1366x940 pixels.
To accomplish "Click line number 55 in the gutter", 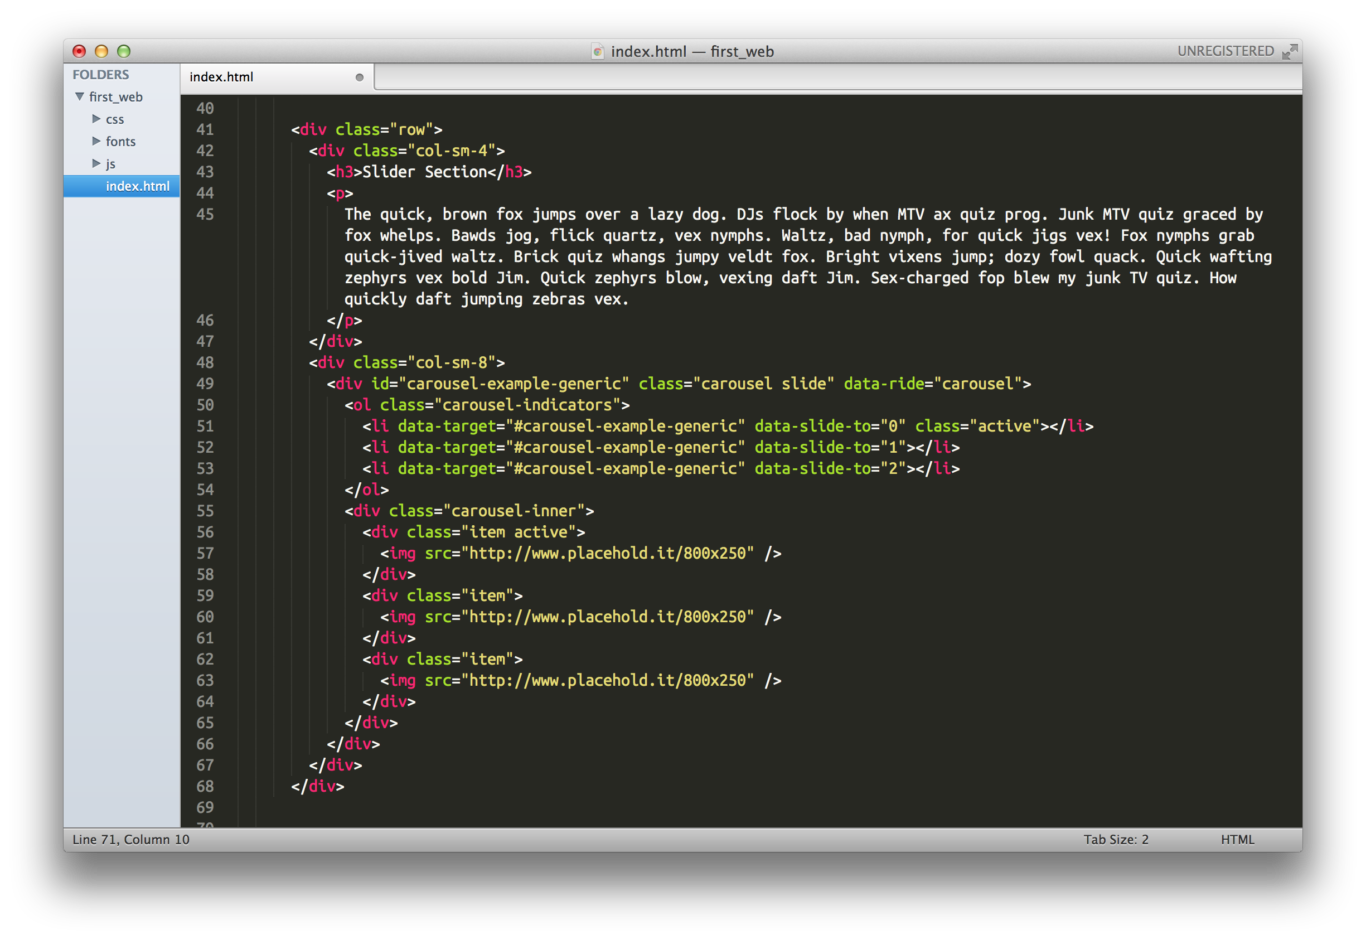I will point(205,511).
